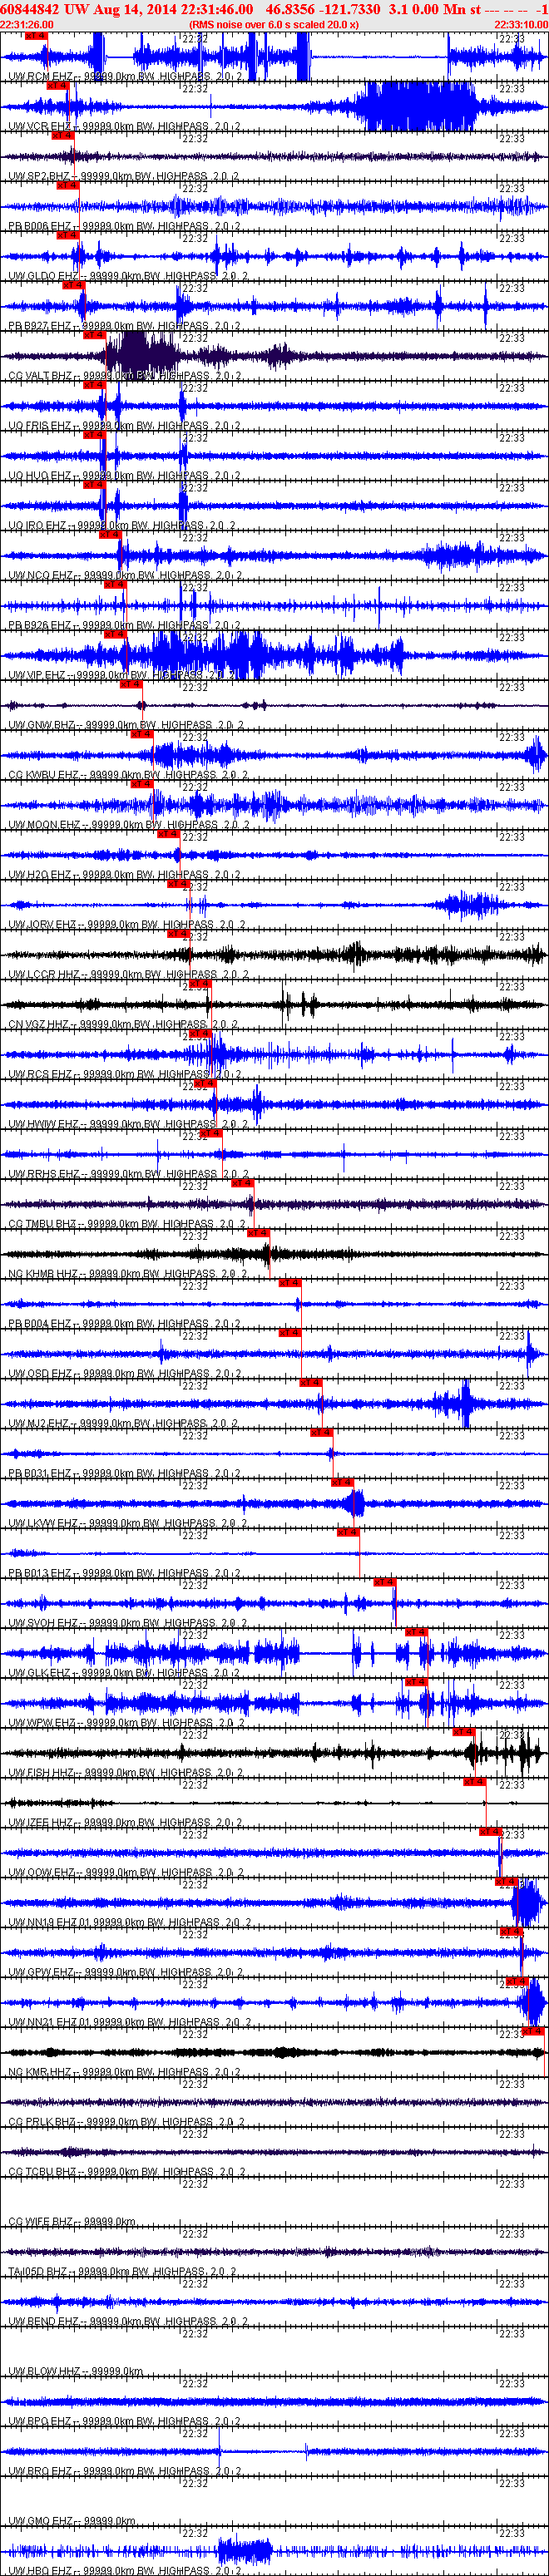Click the red pick marker on UW RCM trace
Image resolution: width=549 pixels, height=2576 pixels.
(36, 35)
